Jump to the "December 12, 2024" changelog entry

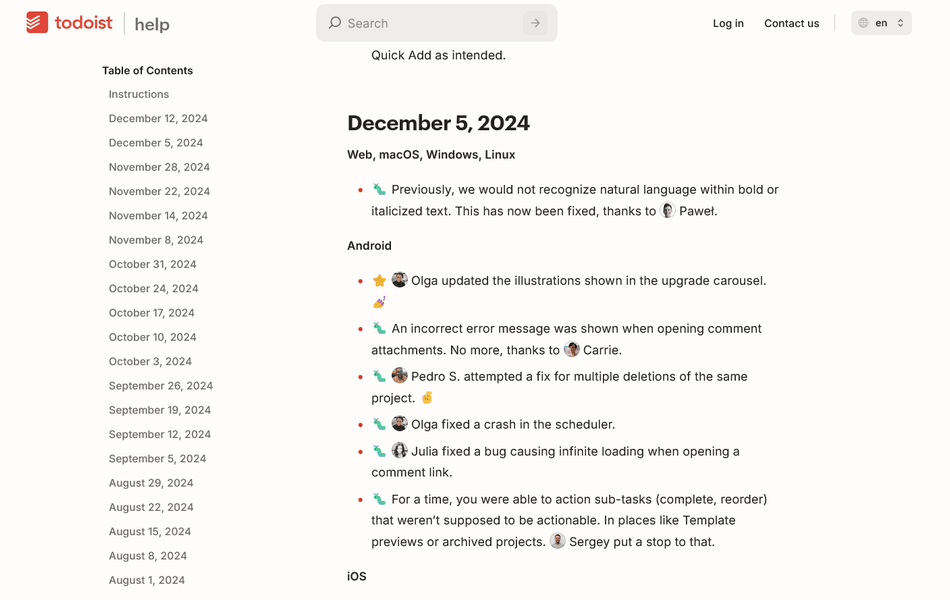click(x=158, y=118)
